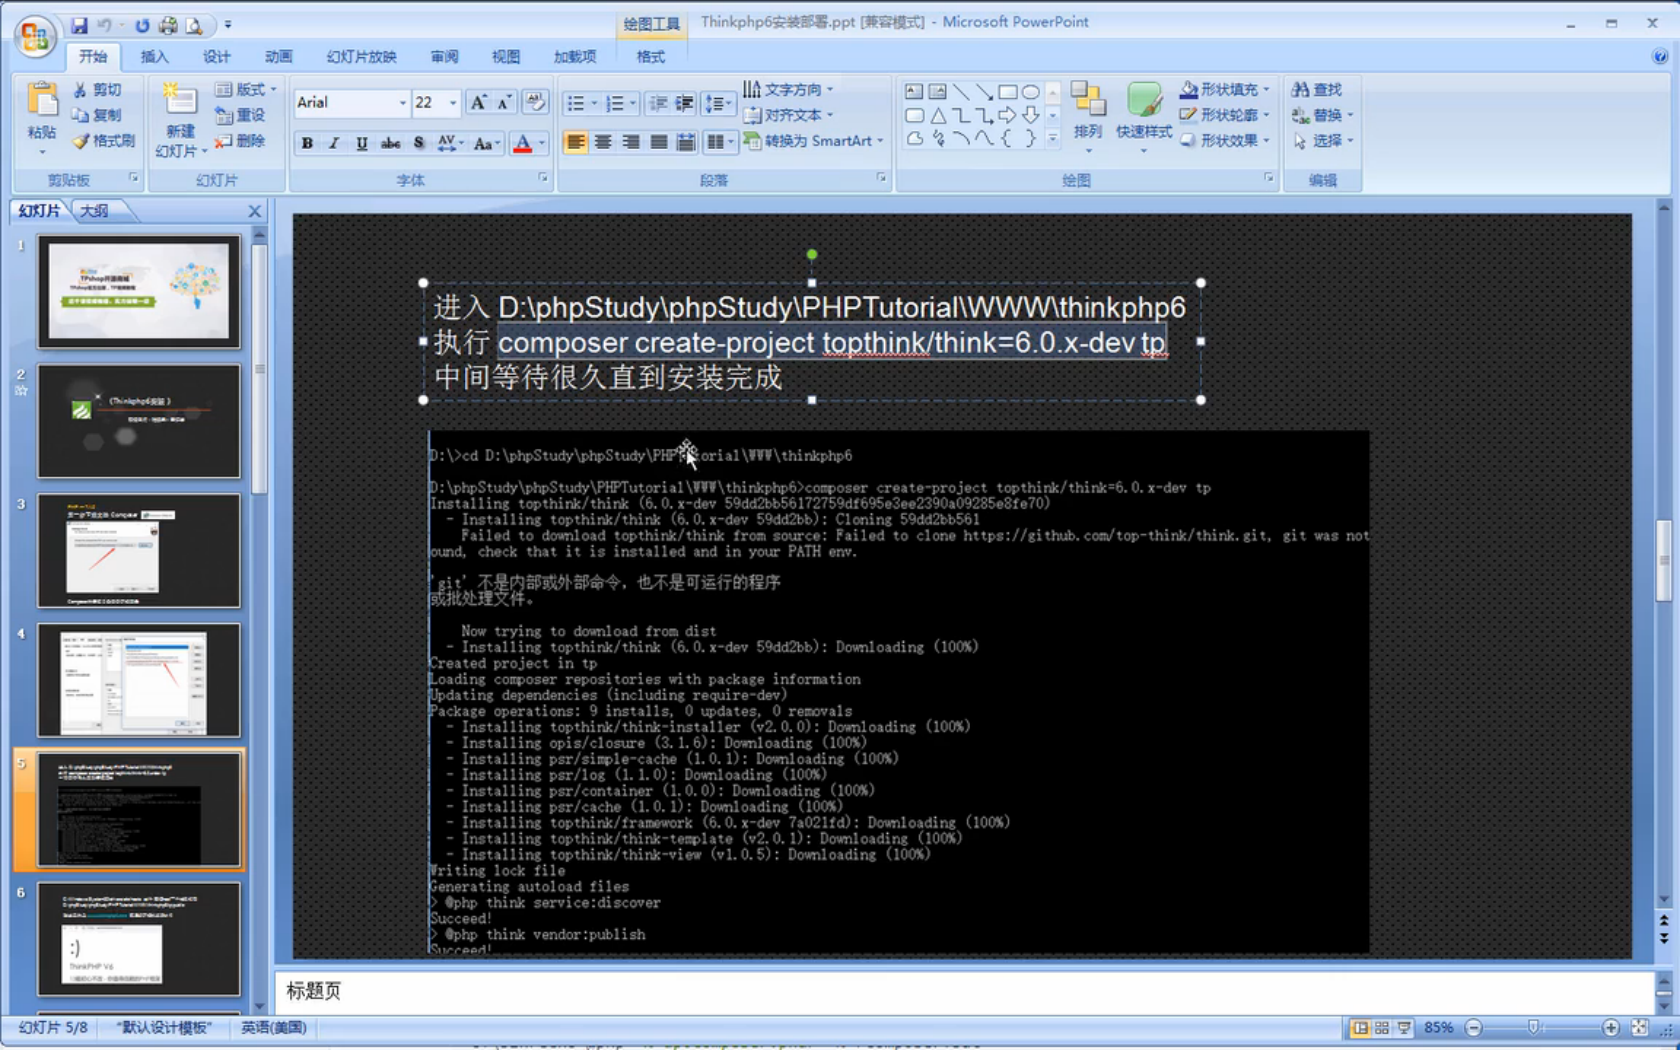This screenshot has height=1050, width=1680.
Task: Align text left
Action: 575,143
